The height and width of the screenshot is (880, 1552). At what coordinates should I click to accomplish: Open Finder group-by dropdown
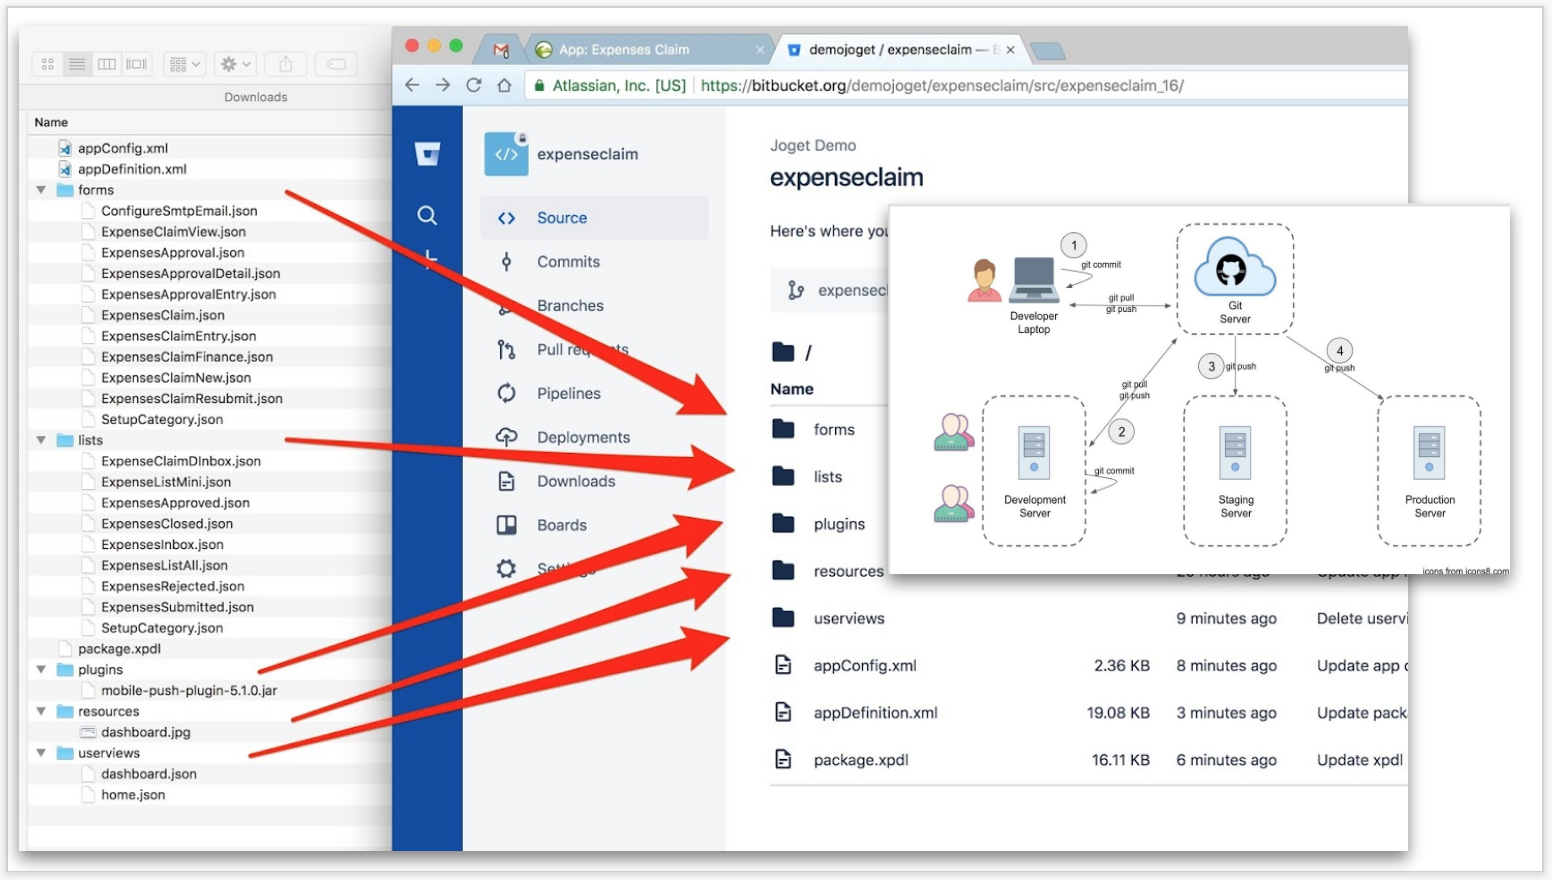(x=185, y=64)
